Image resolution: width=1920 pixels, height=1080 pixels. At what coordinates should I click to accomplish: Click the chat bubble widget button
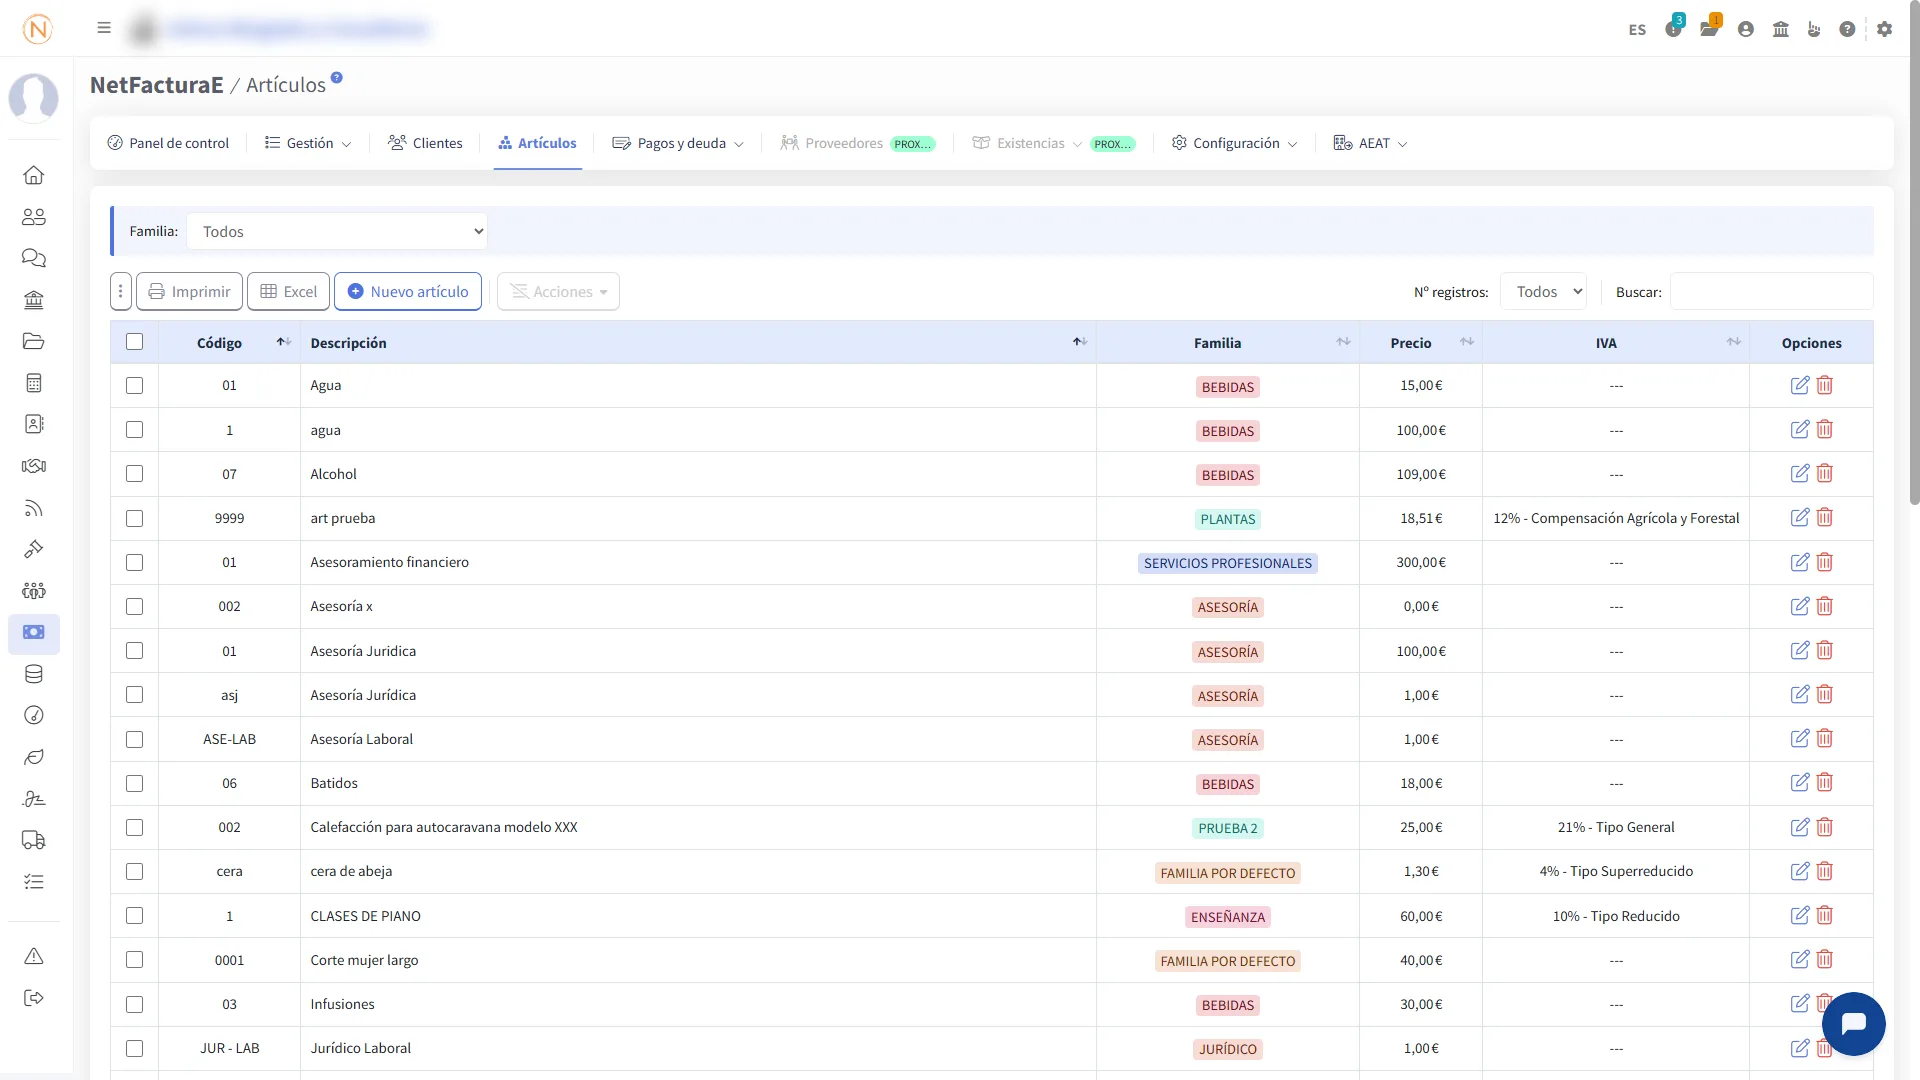tap(1853, 1023)
